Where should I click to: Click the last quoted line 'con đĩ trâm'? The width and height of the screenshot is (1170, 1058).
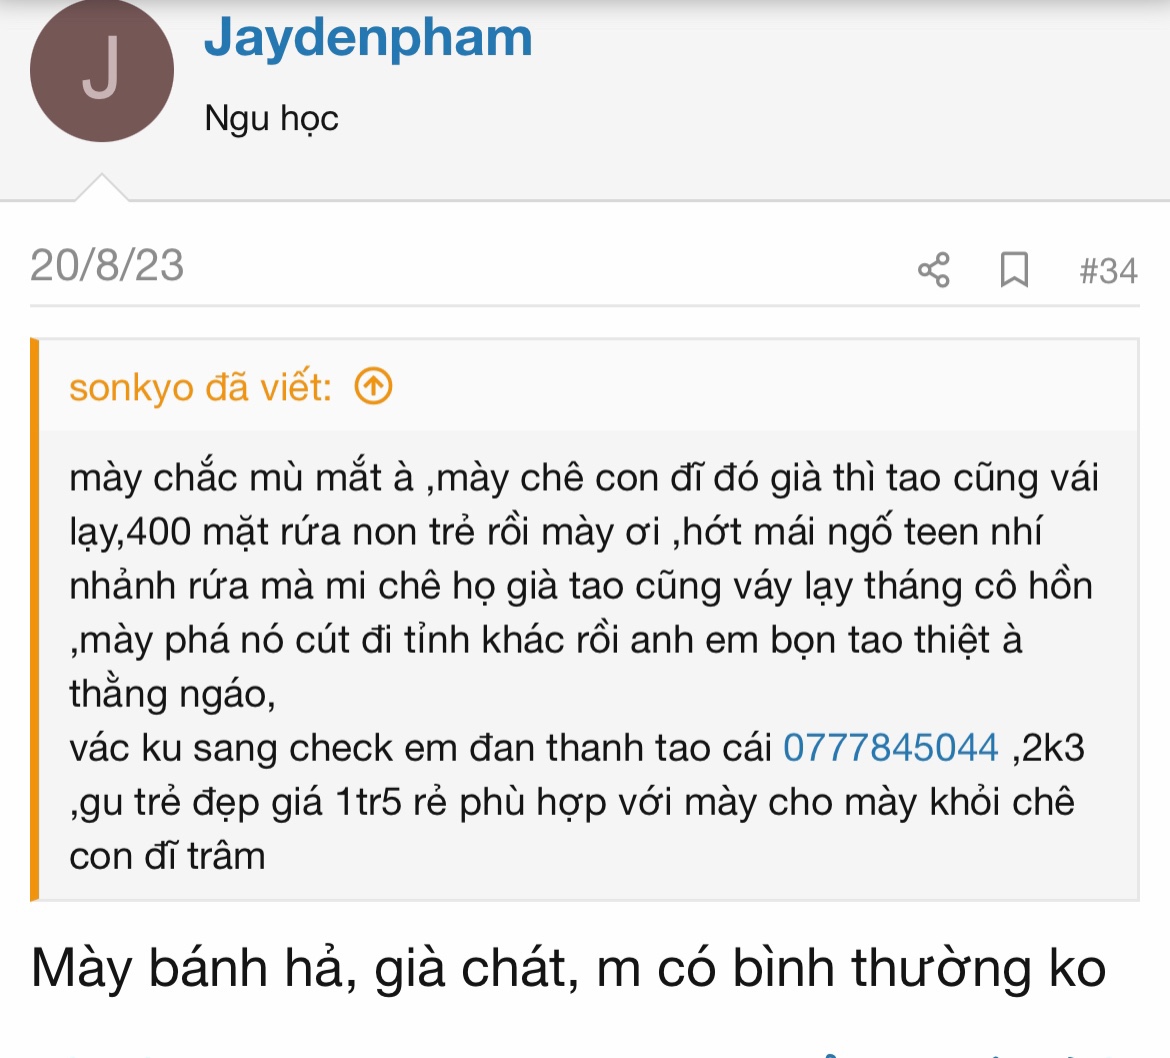click(167, 856)
